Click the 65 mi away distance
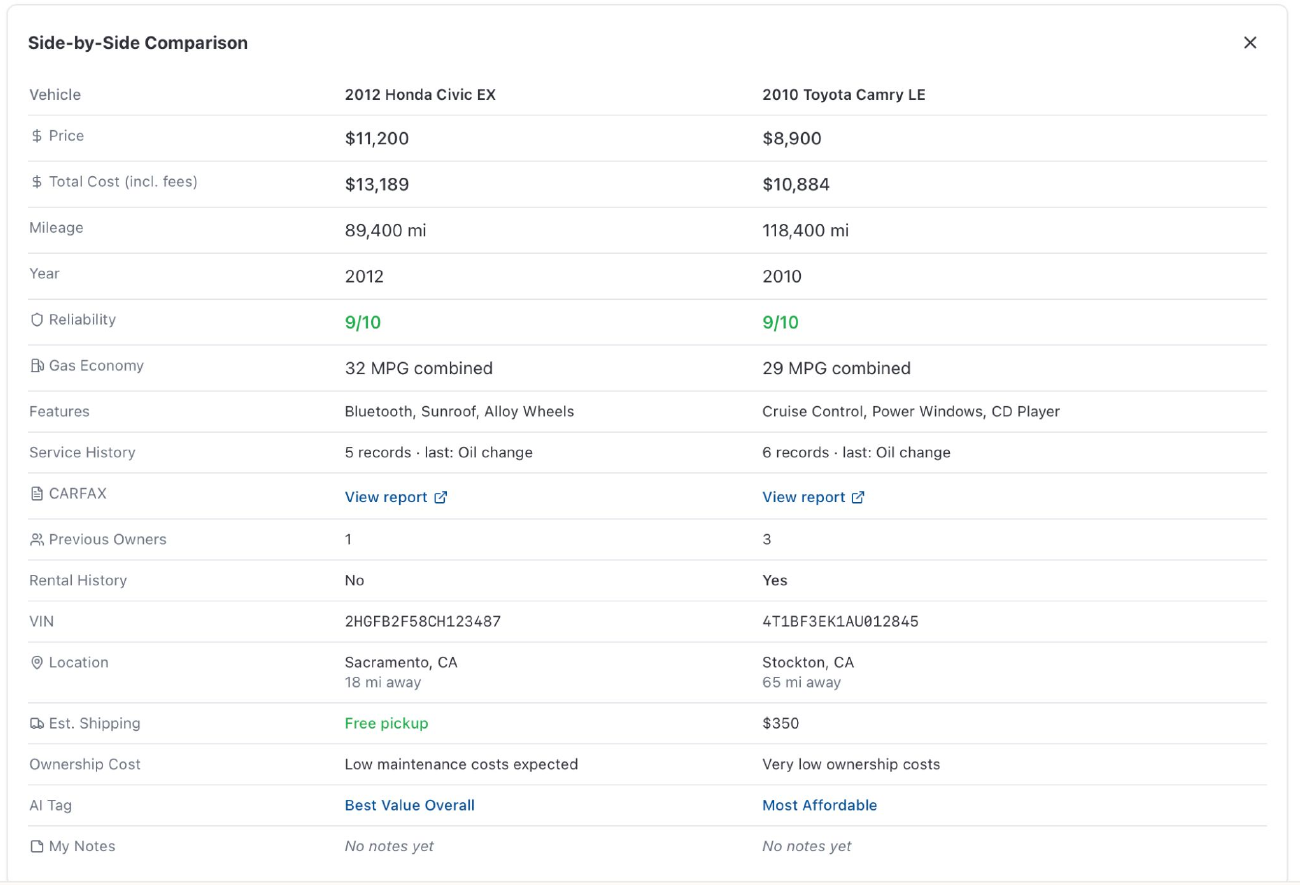Screen dimensions: 1300x885 tap(802, 682)
